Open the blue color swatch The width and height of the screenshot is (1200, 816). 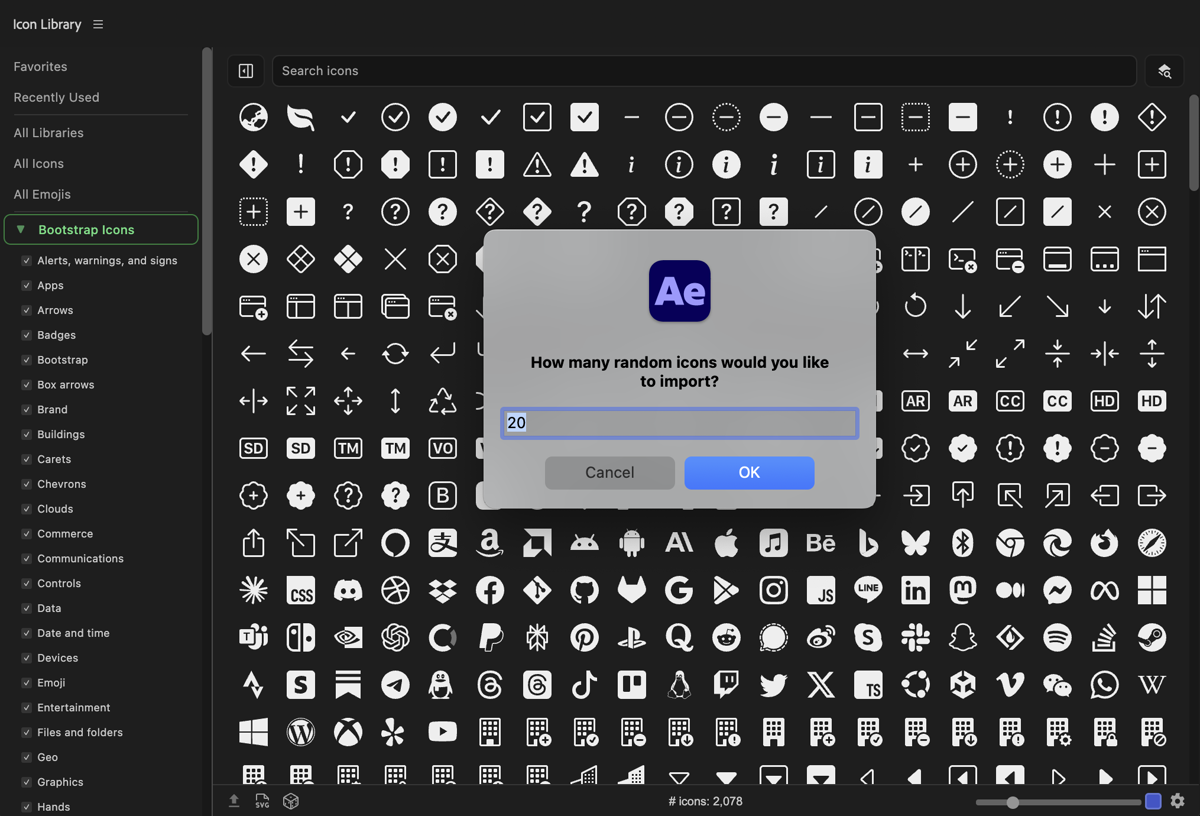1153,801
